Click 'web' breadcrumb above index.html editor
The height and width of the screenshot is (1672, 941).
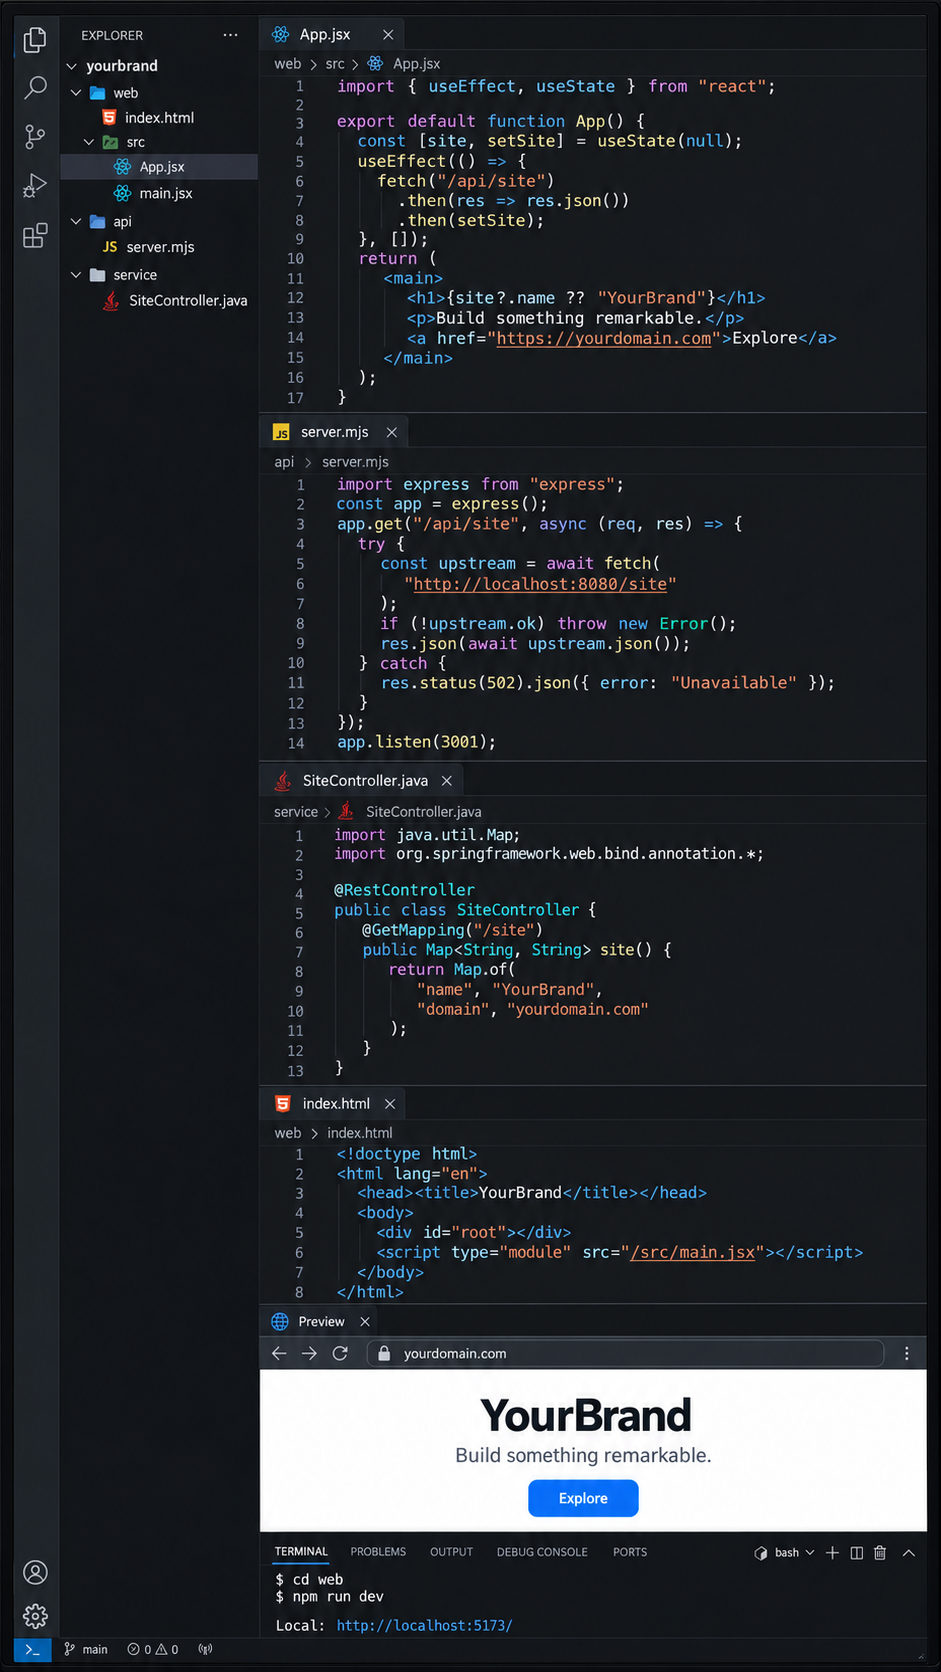288,1133
